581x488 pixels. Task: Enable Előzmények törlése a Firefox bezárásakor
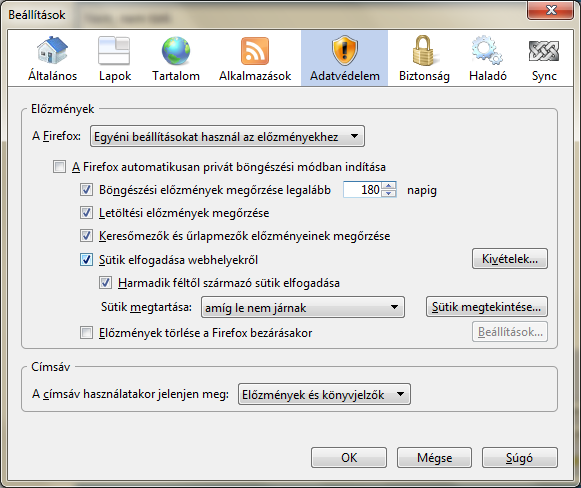pyautogui.click(x=86, y=333)
